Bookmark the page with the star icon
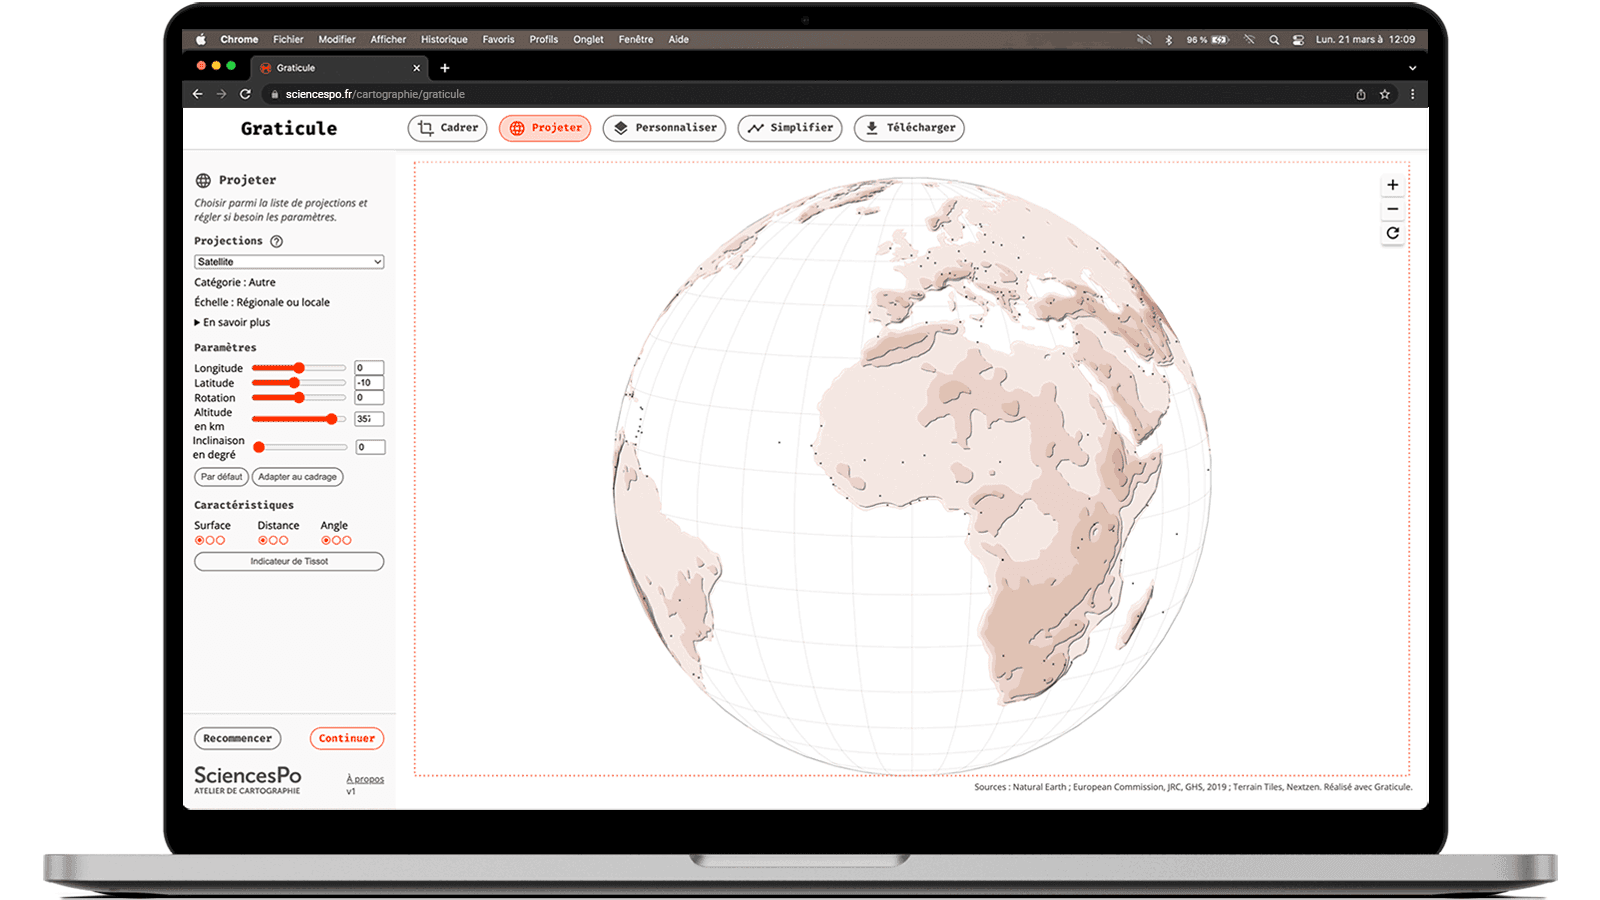Screen dimensions: 1600x900 coord(1385,94)
